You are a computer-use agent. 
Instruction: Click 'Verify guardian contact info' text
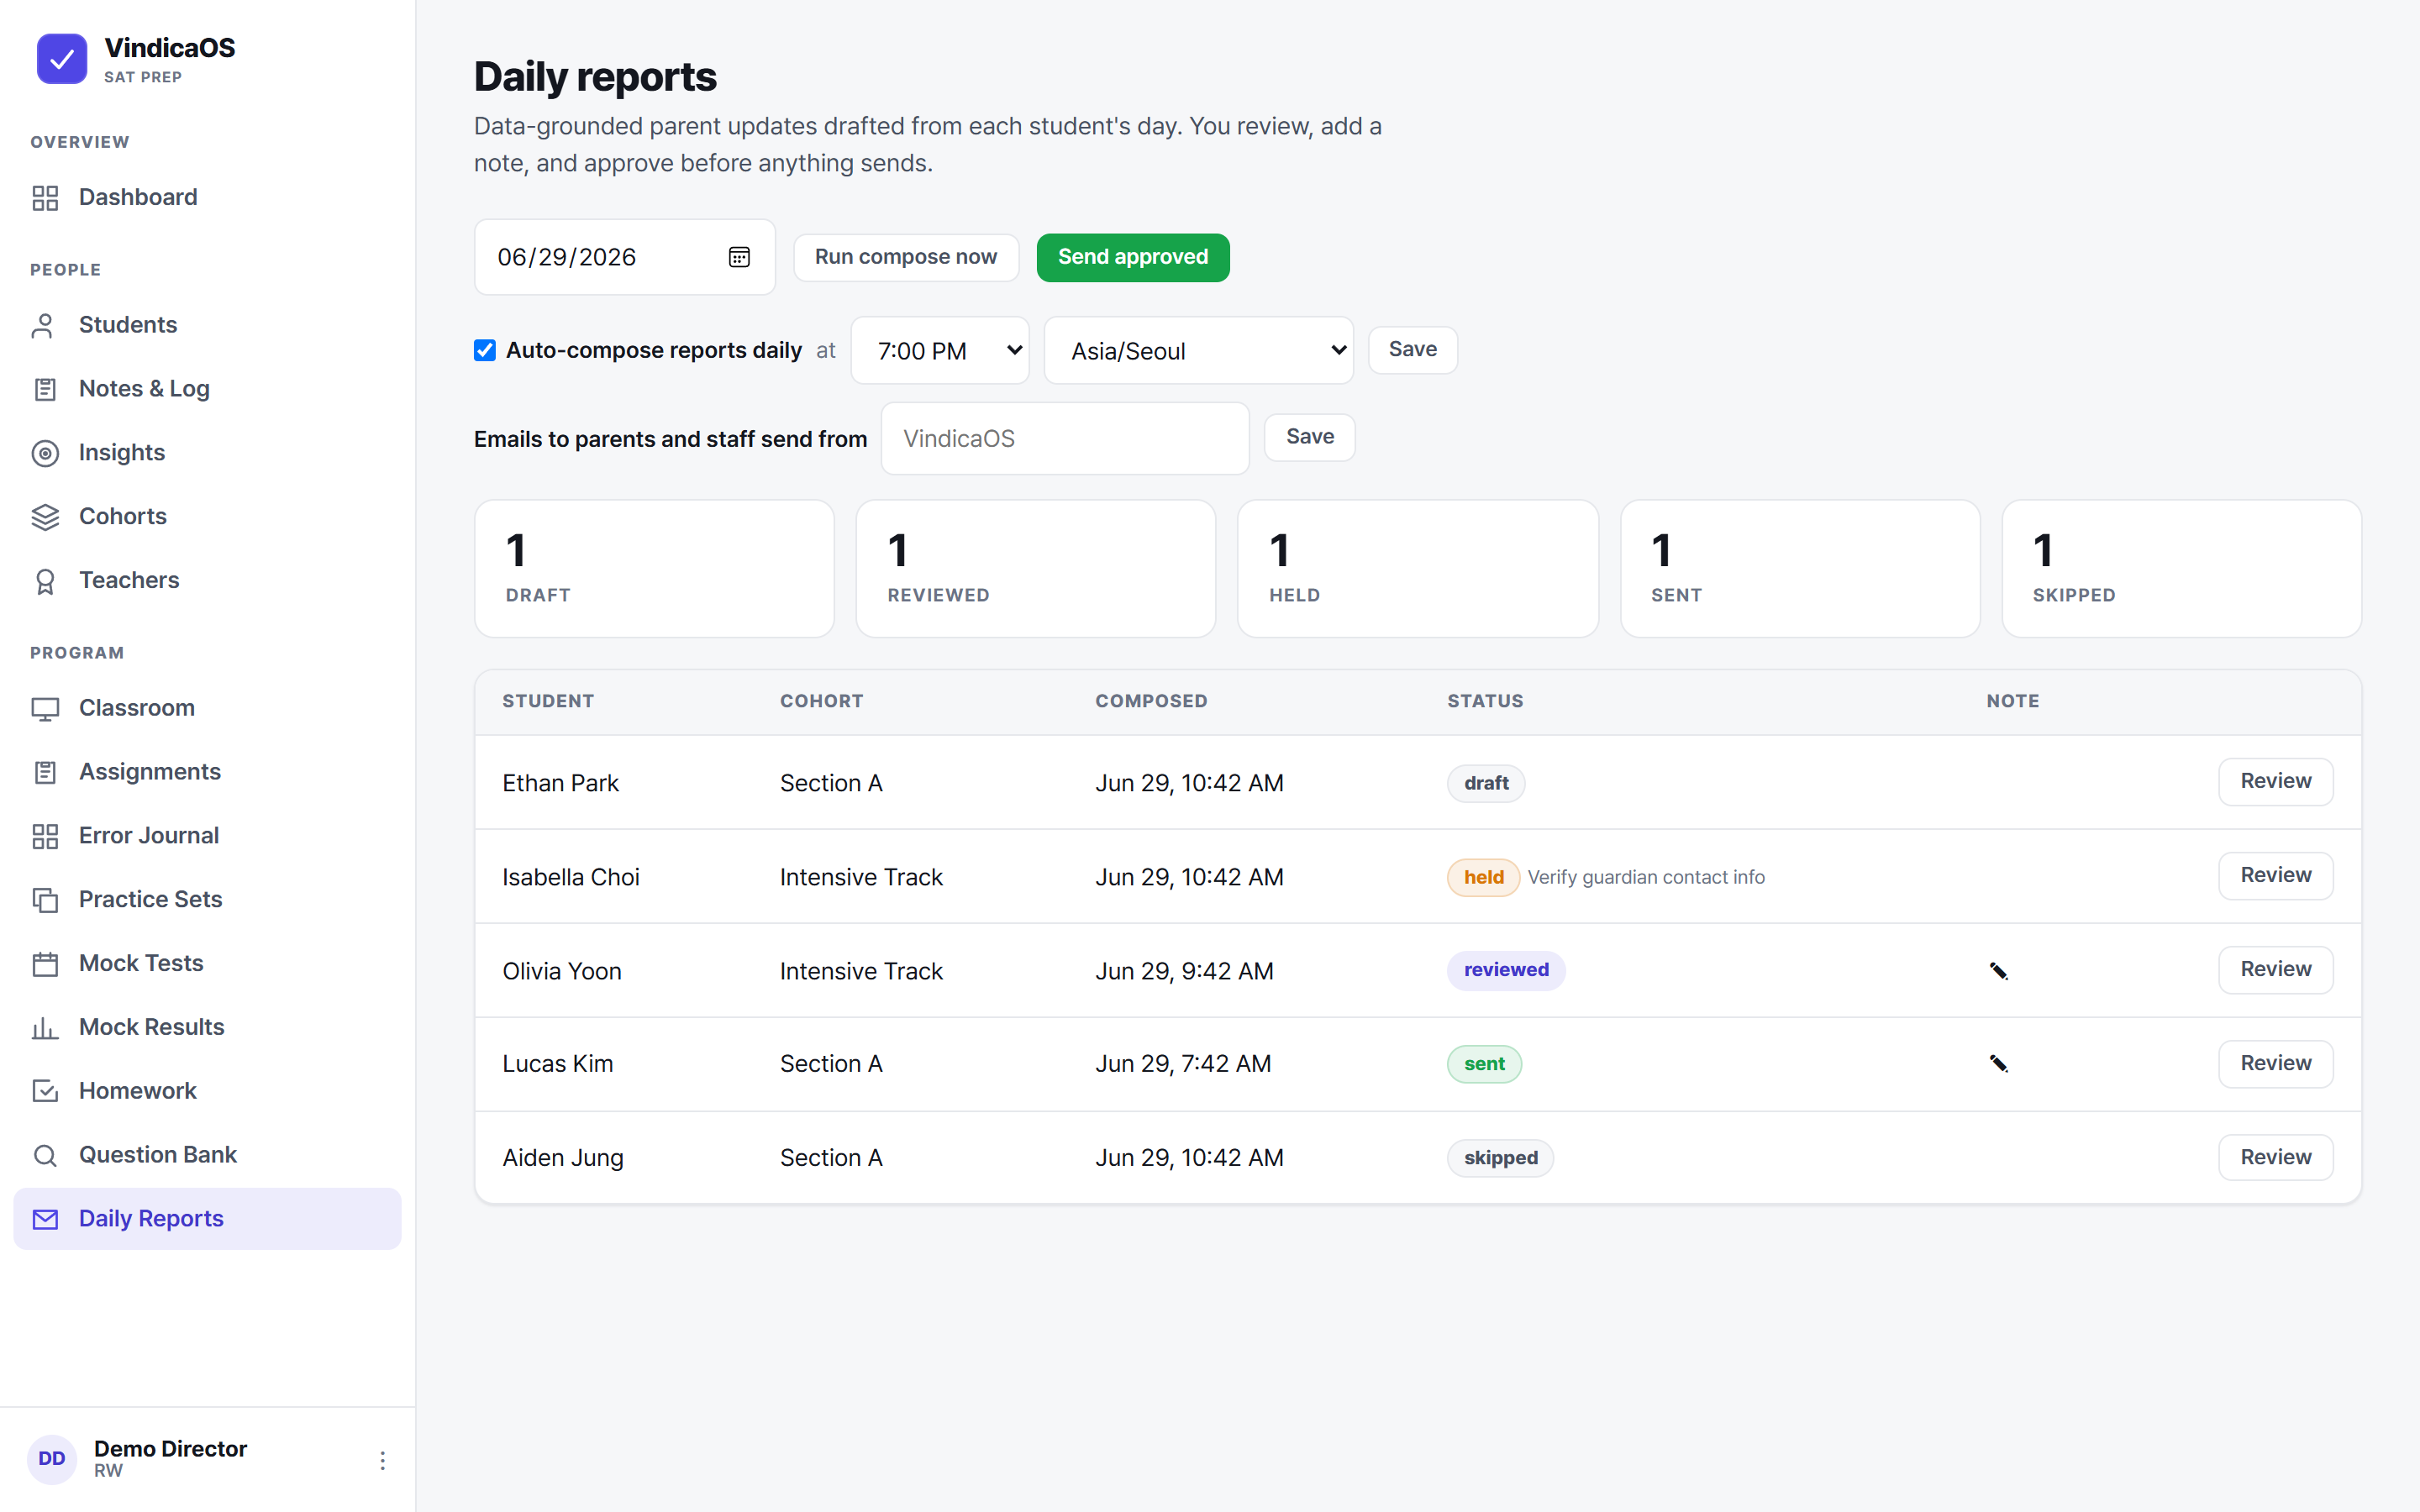click(1646, 878)
